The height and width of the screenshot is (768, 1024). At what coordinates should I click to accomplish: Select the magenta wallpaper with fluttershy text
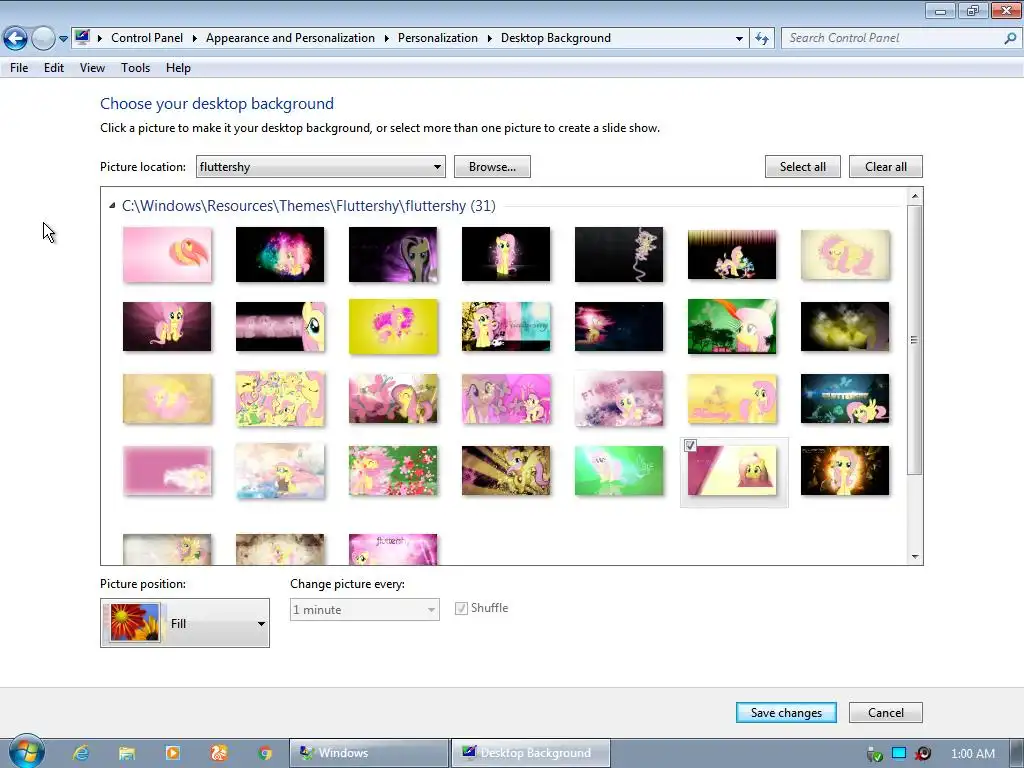pos(393,549)
